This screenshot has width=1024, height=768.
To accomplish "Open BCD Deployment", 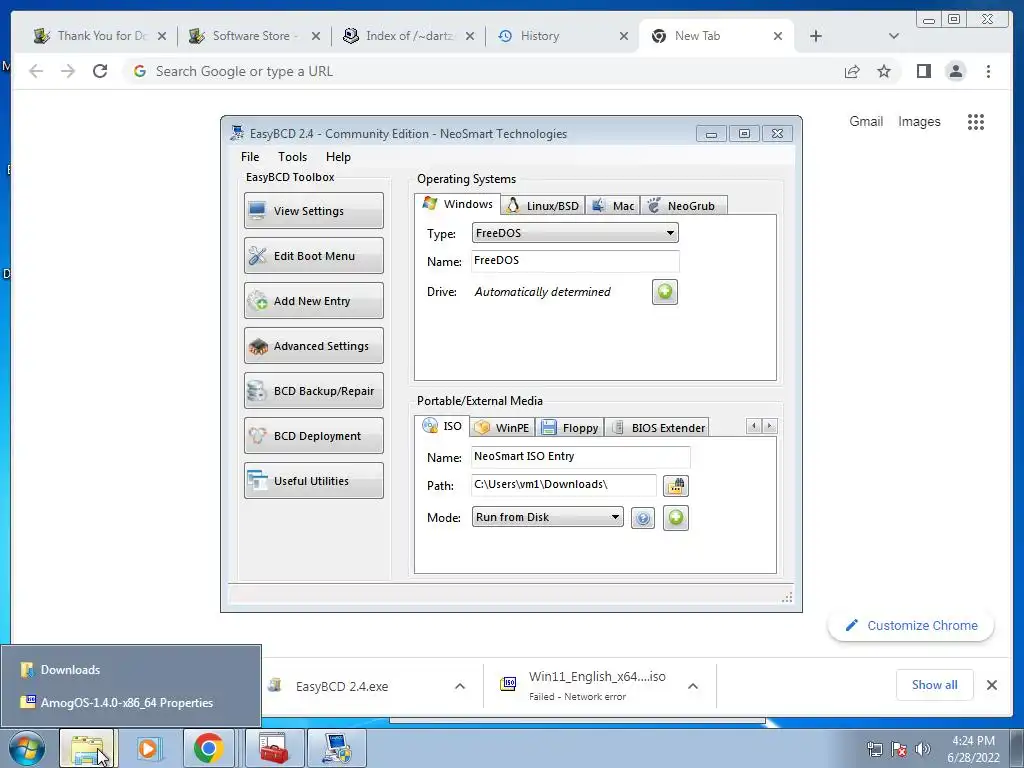I will pyautogui.click(x=313, y=436).
